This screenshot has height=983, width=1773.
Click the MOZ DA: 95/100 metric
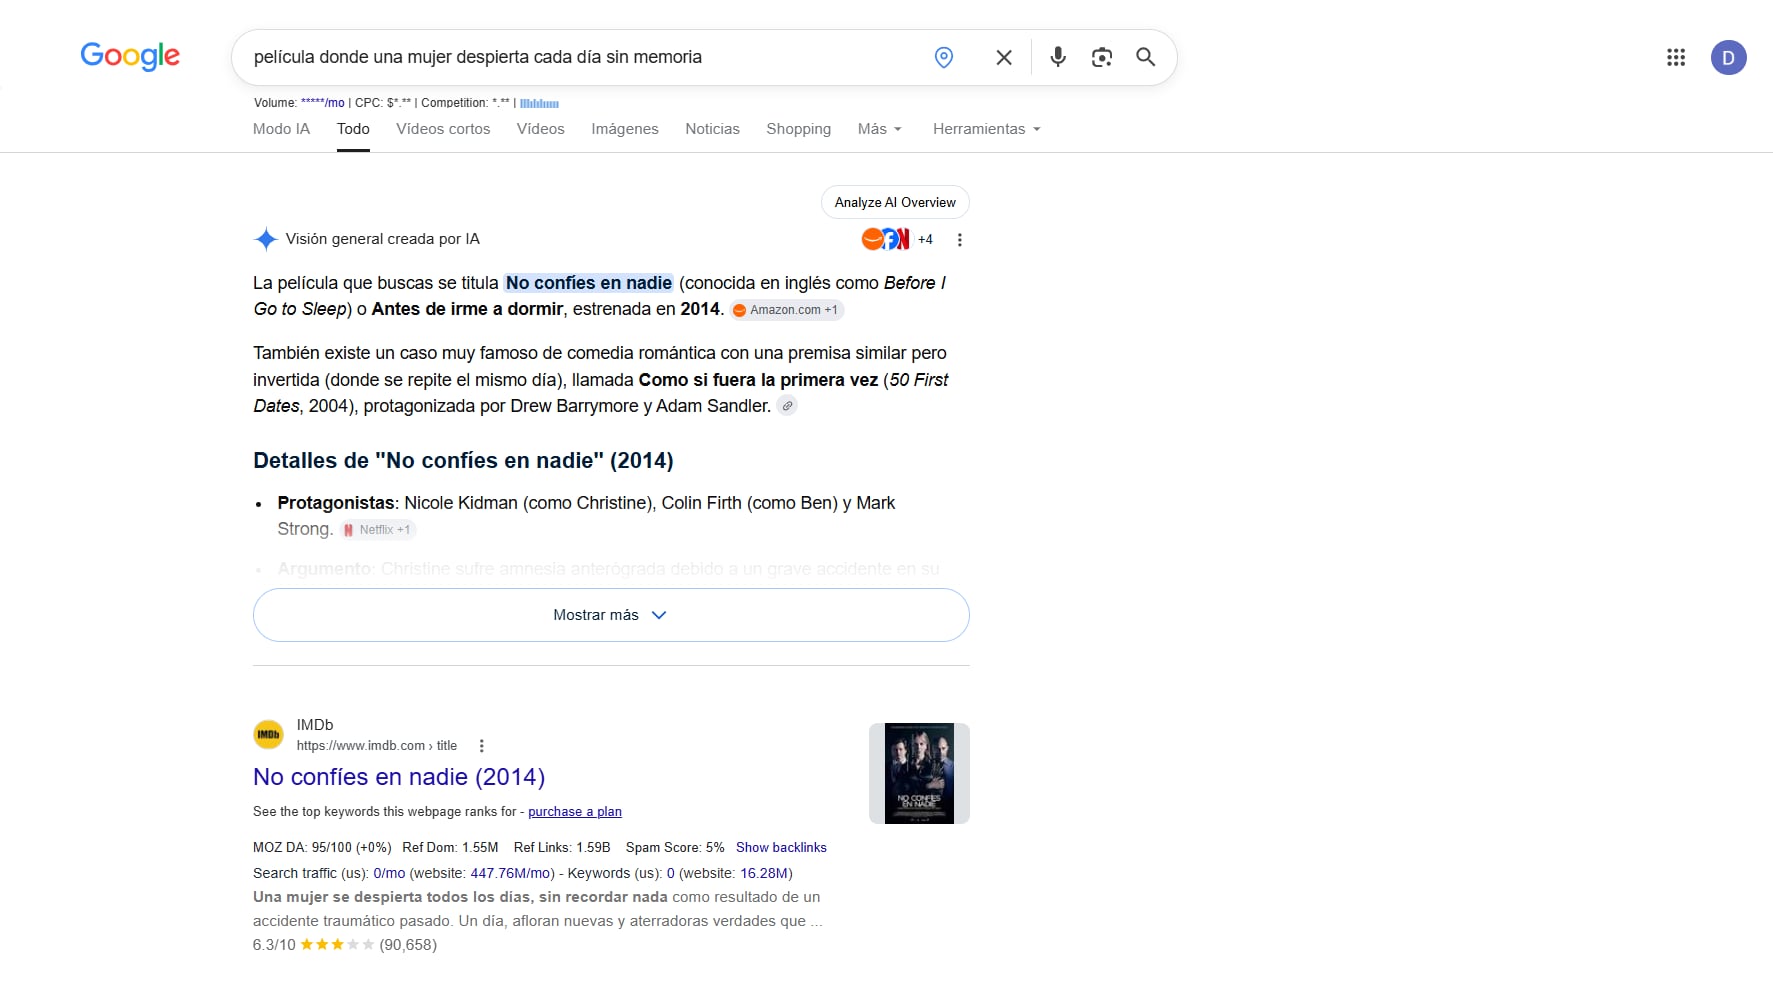(x=322, y=847)
